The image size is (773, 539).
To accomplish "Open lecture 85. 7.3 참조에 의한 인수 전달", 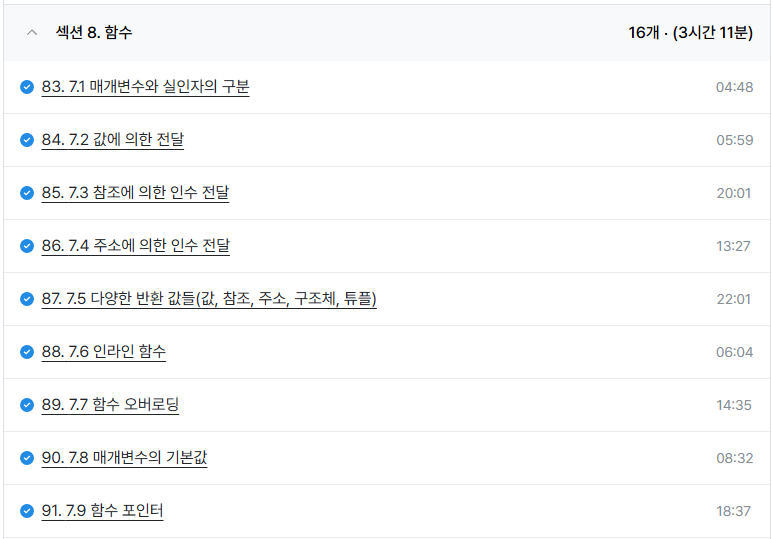I will point(135,193).
